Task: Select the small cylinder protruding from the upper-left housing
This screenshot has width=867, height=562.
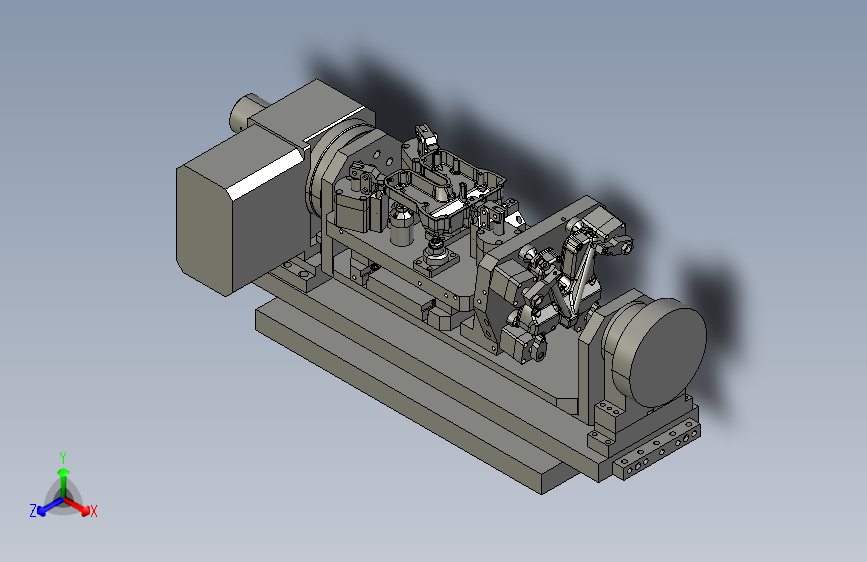Action: [247, 113]
